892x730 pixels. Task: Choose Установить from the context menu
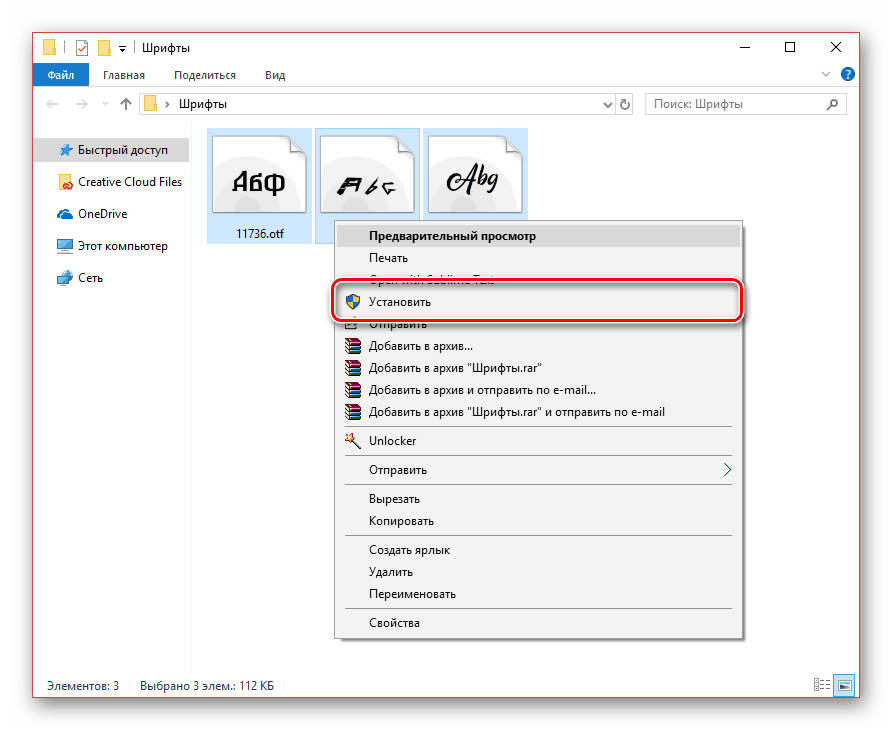point(399,301)
